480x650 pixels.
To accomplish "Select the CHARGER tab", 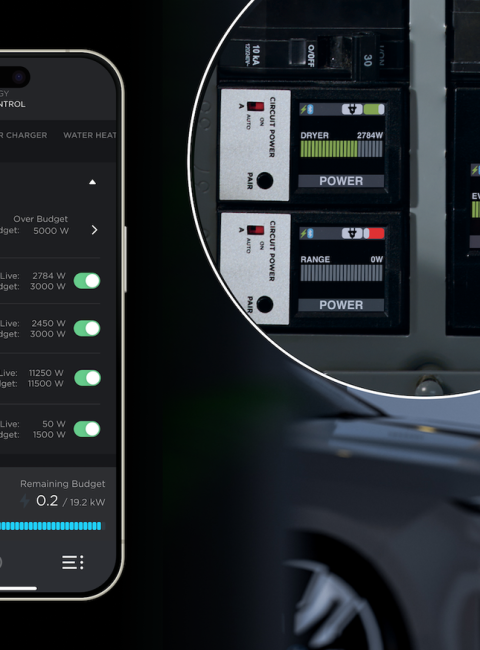I will point(24,135).
